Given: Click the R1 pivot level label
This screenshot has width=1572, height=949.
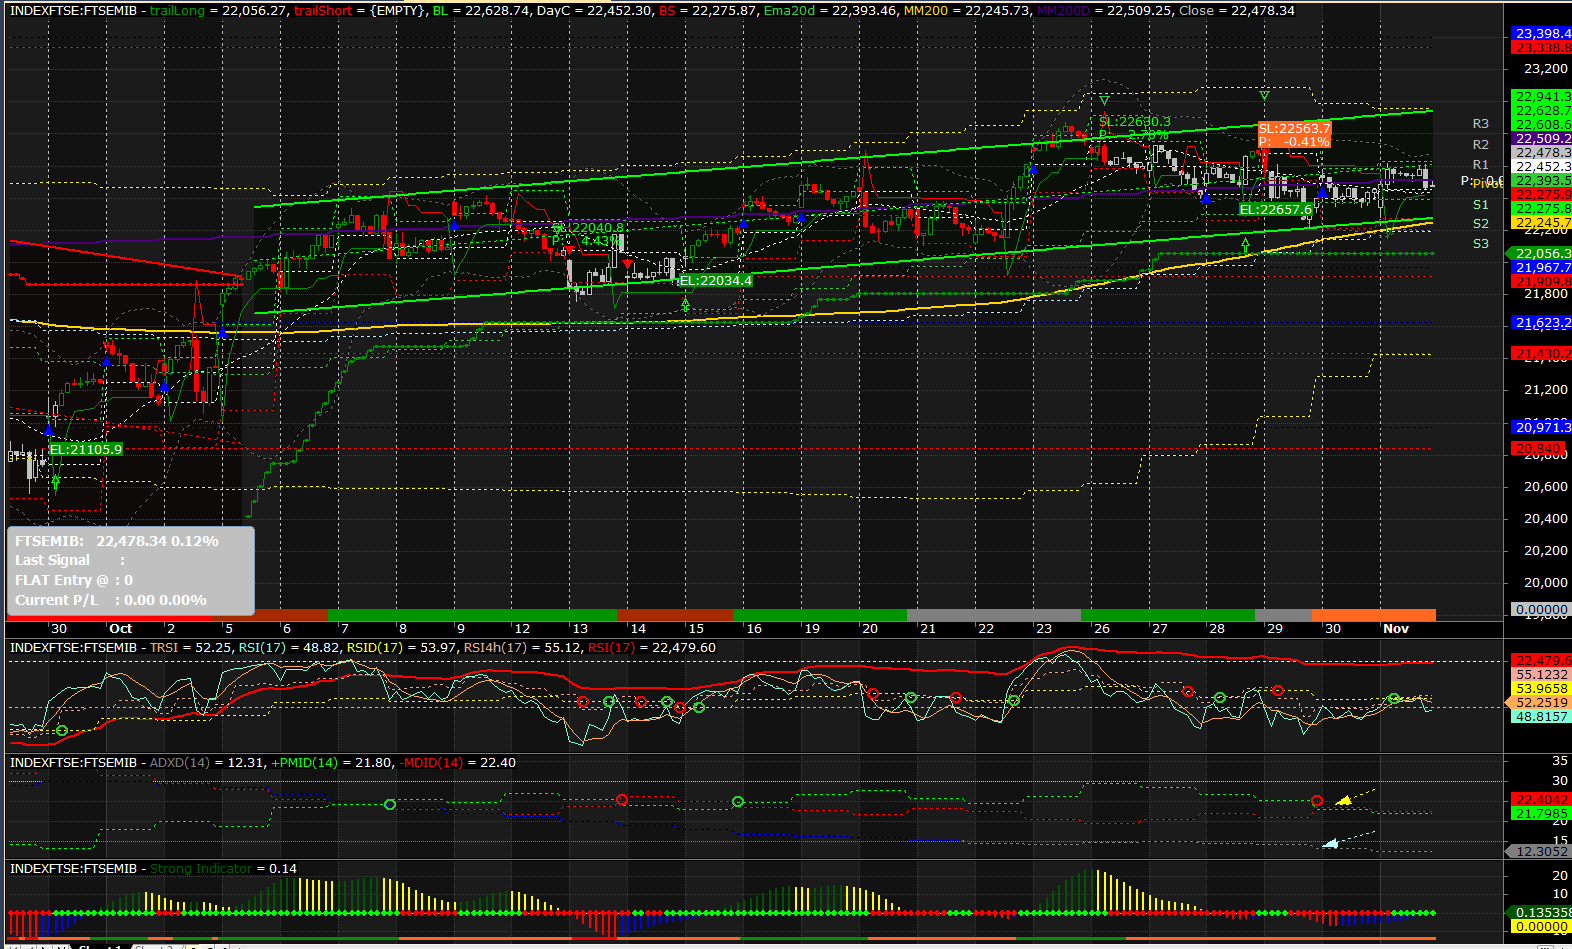Looking at the screenshot, I should click(x=1481, y=164).
